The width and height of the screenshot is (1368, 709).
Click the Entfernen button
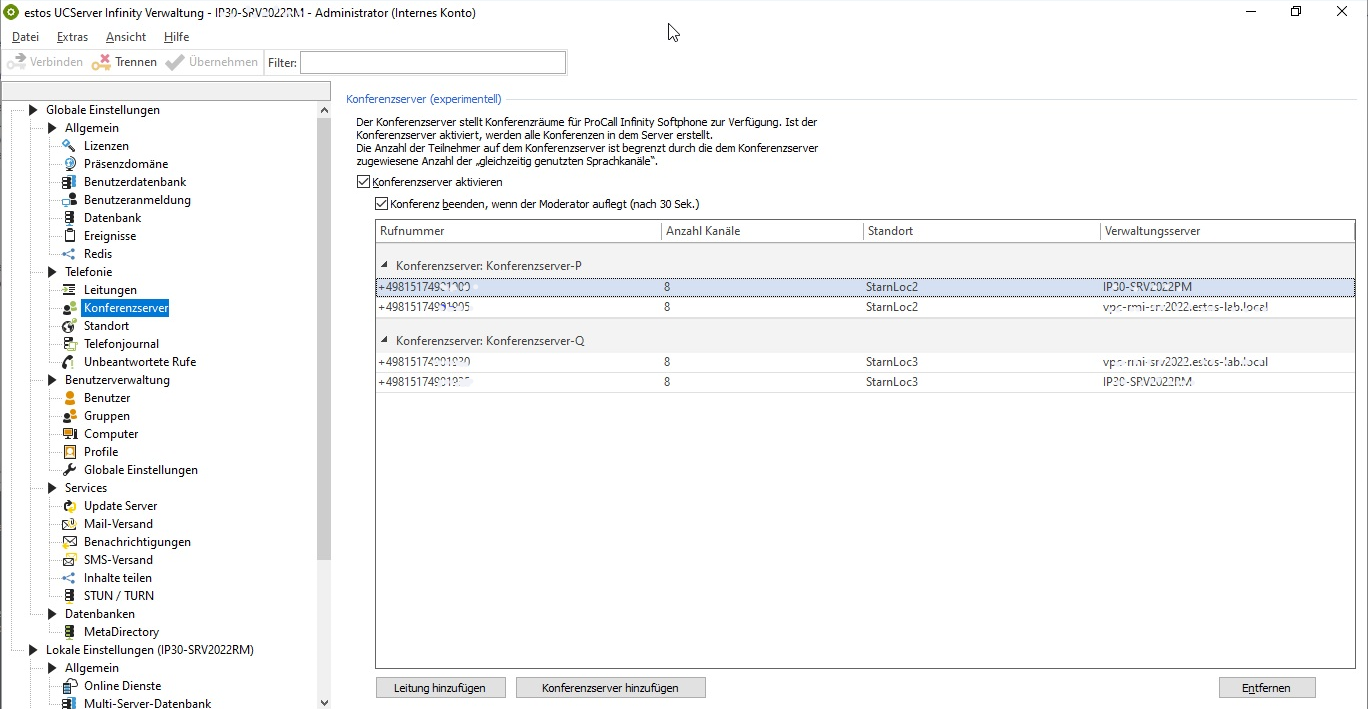click(x=1267, y=688)
